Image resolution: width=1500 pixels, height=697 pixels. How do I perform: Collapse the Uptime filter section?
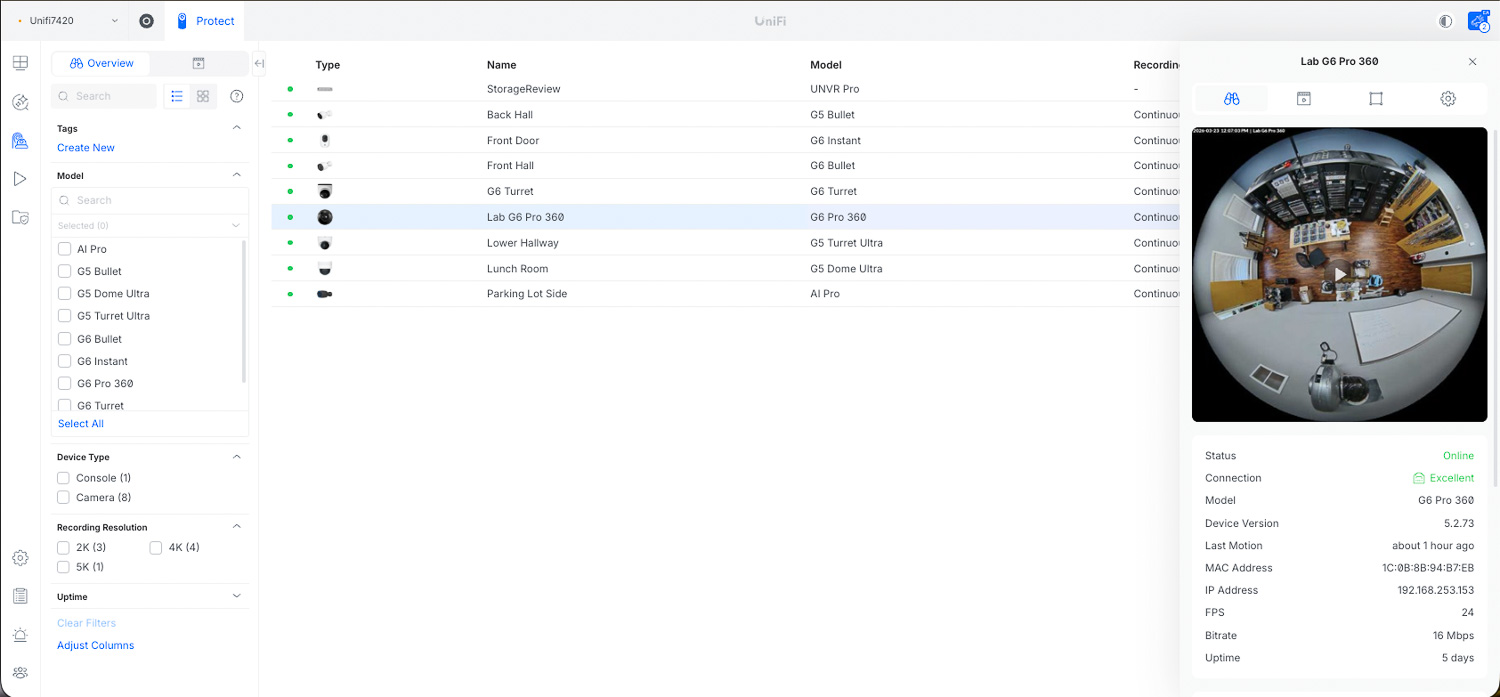pos(236,596)
